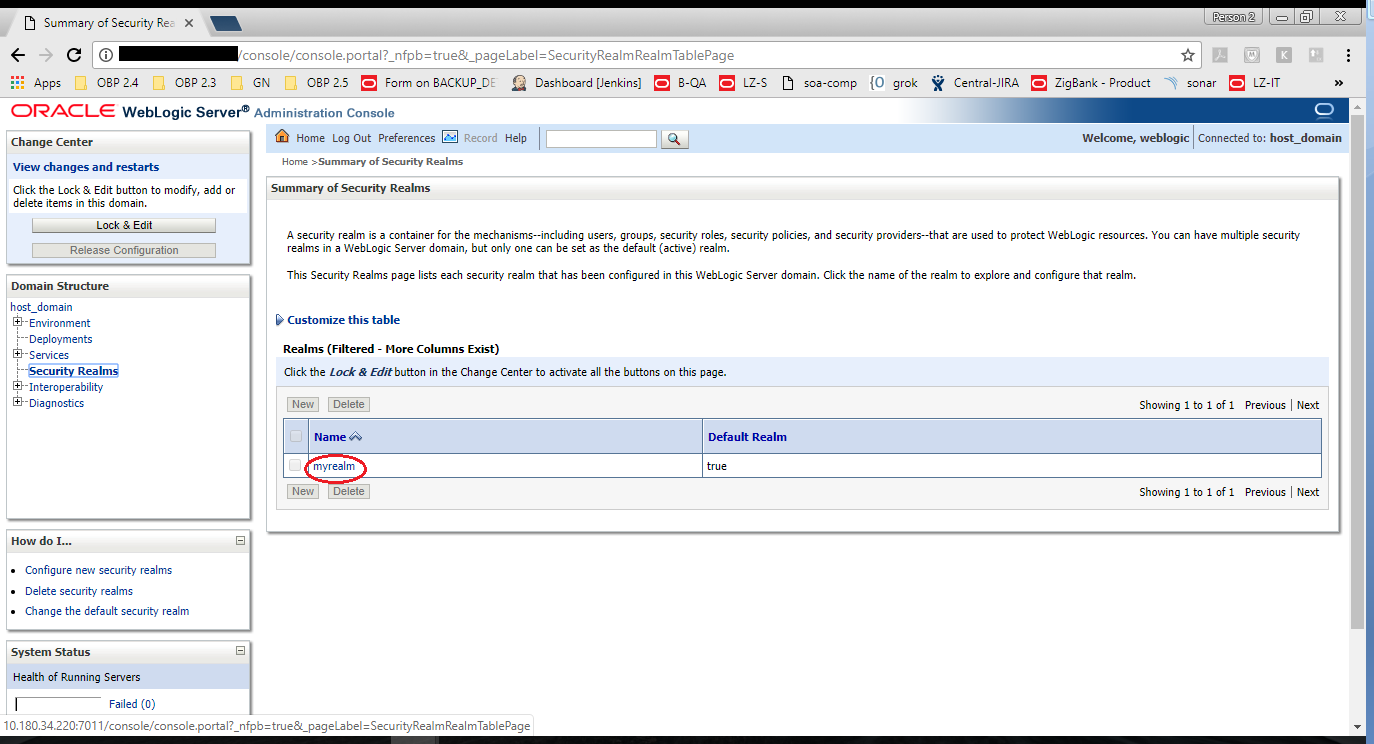Click the search magnifier button
This screenshot has width=1374, height=744.
(x=676, y=139)
